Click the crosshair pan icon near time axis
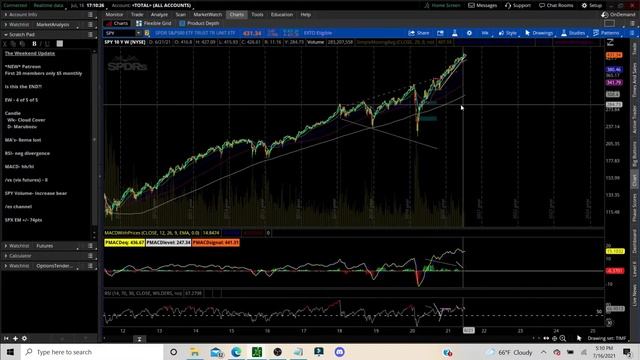The image size is (640, 360). [x=554, y=338]
